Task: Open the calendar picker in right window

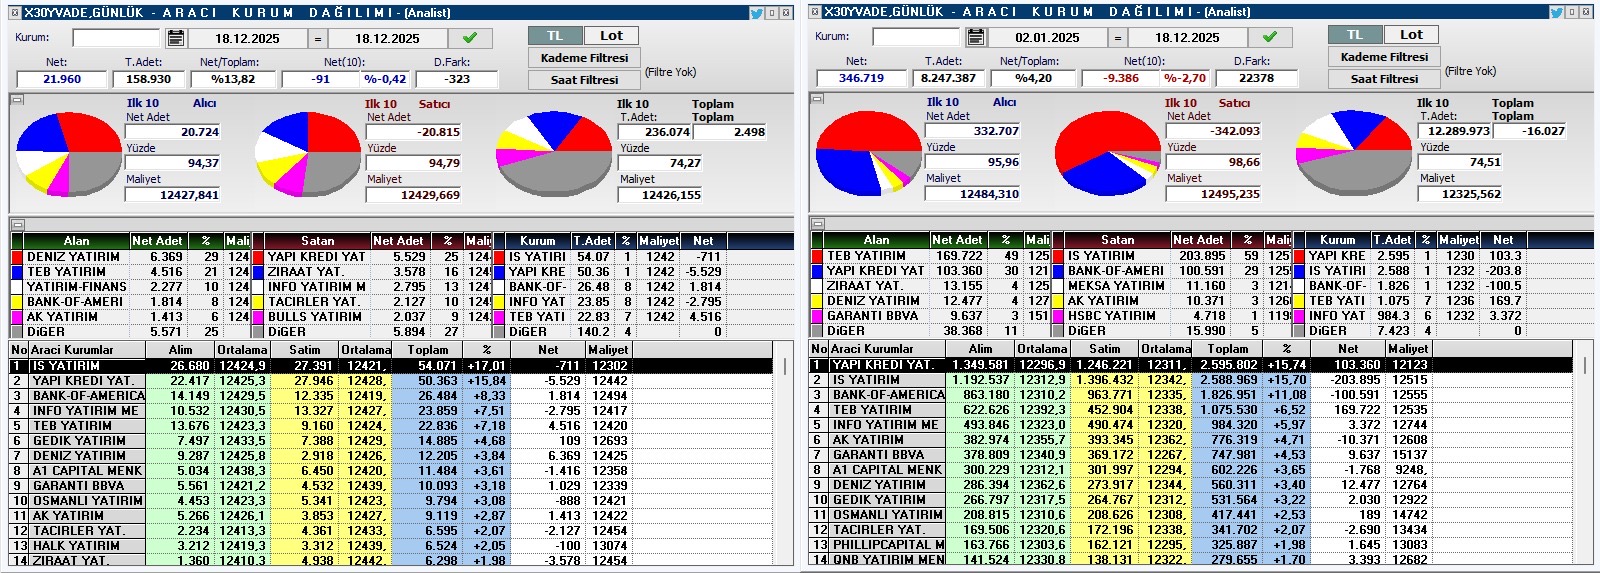Action: tap(975, 37)
